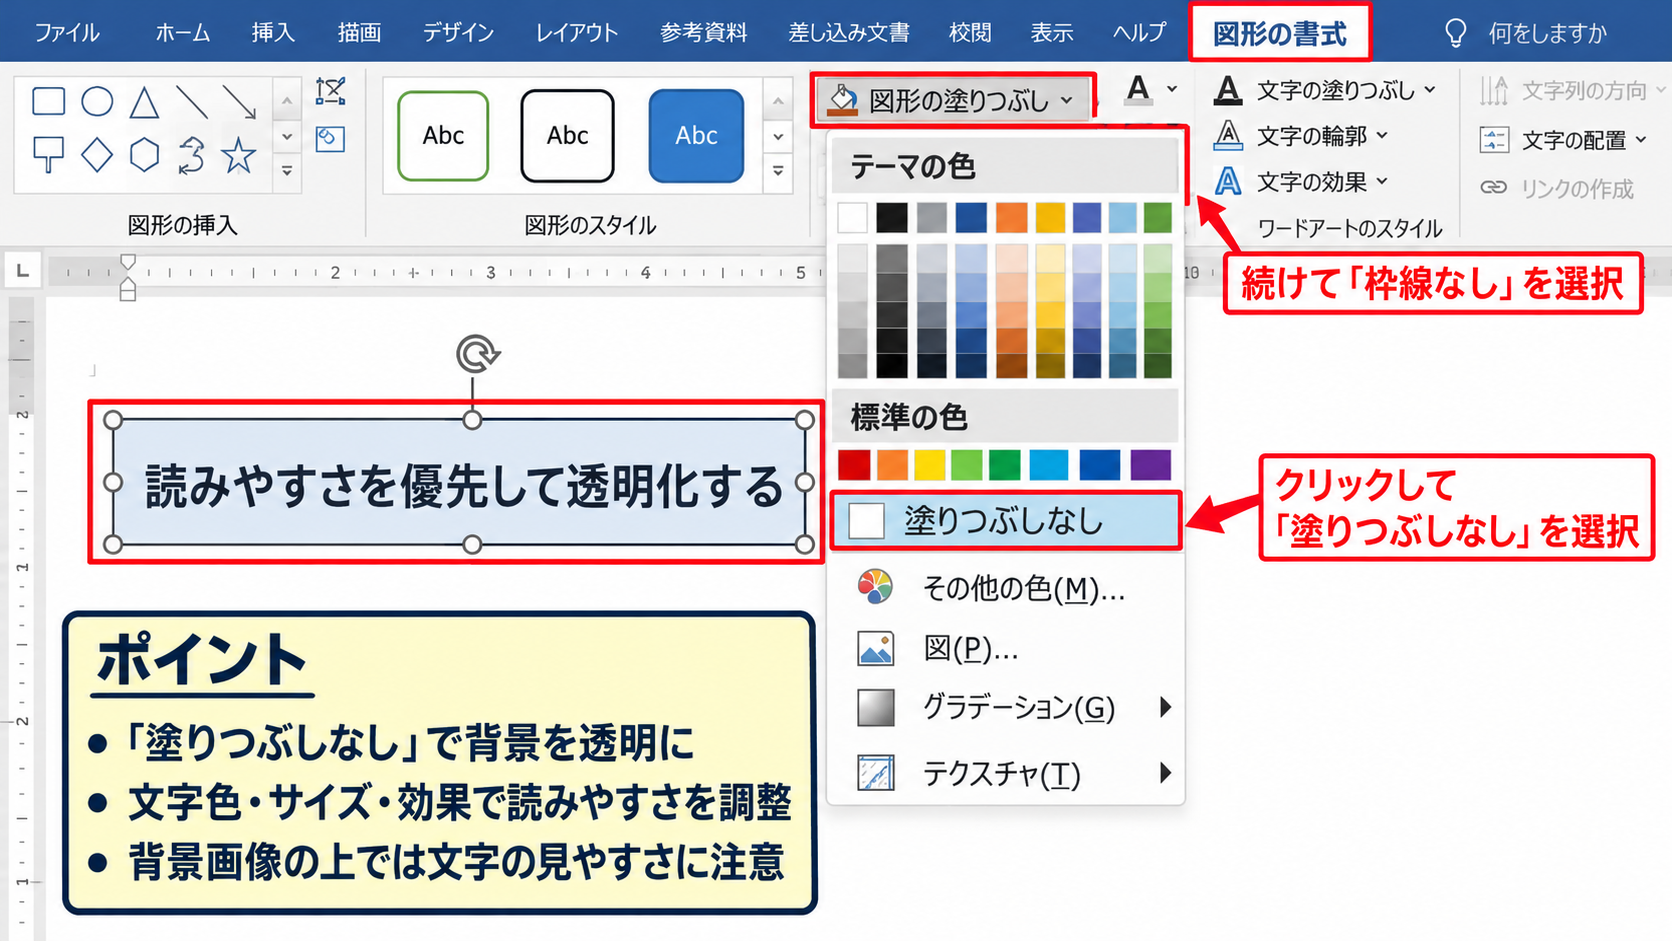Image resolution: width=1672 pixels, height=941 pixels.
Task: Click the draw text box icon
Action: (330, 138)
